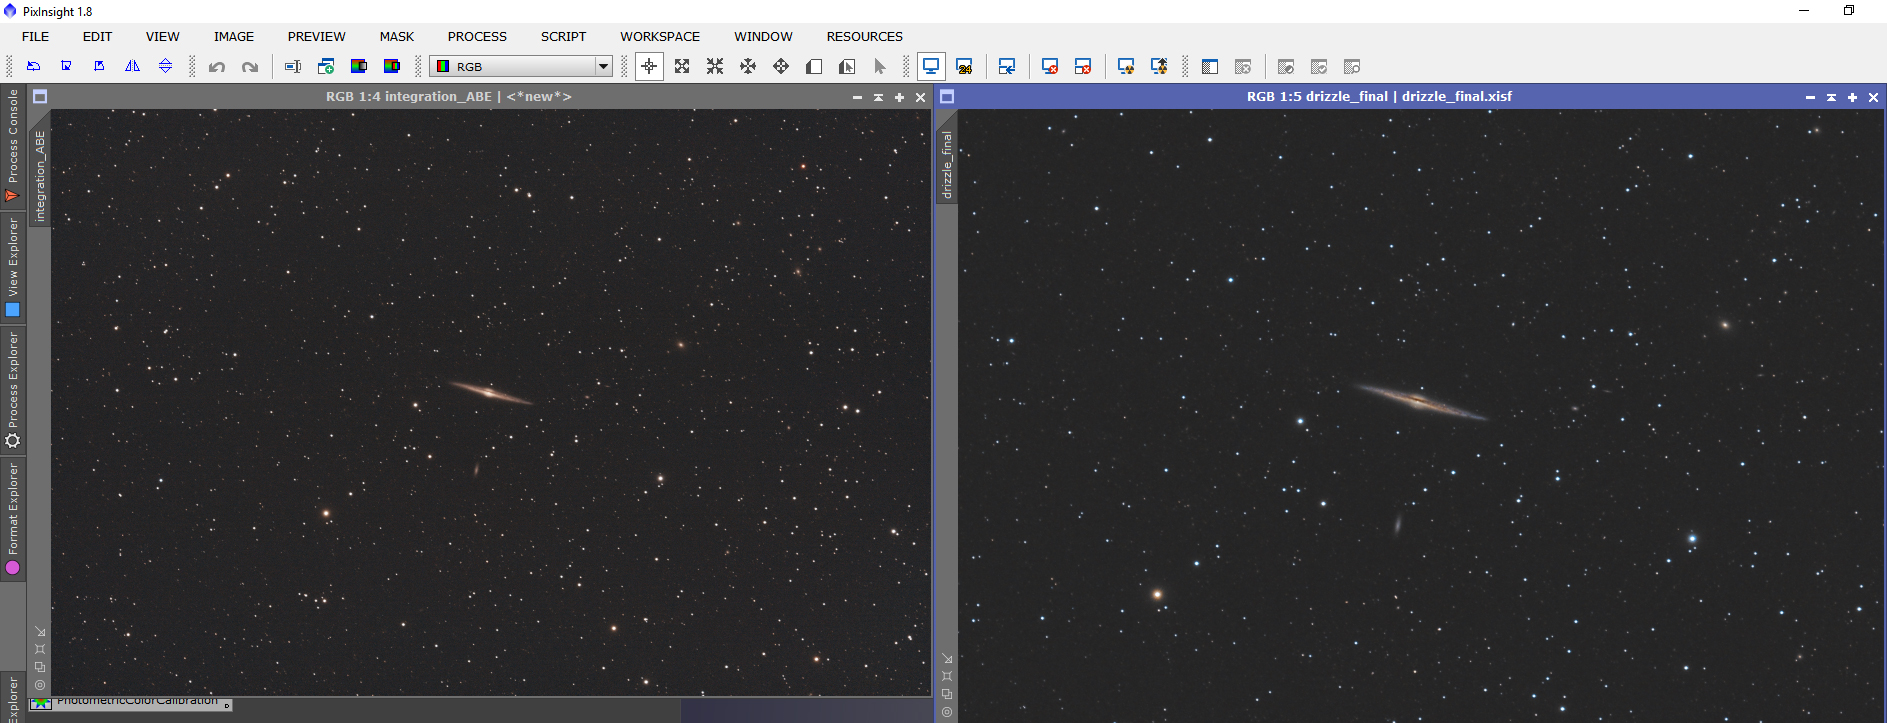Screen dimensions: 1887x723
Task: Toggle the Screen Transfer Function monitor icon
Action: 931,66
